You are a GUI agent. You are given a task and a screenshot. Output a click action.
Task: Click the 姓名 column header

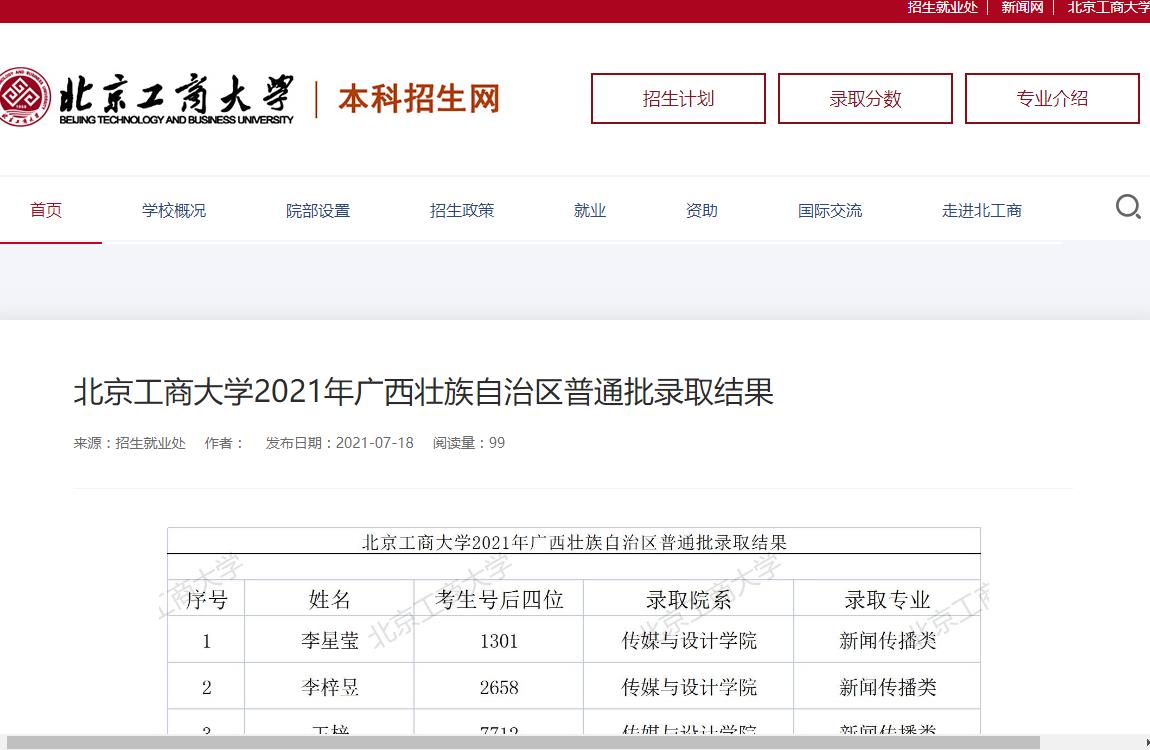click(329, 600)
